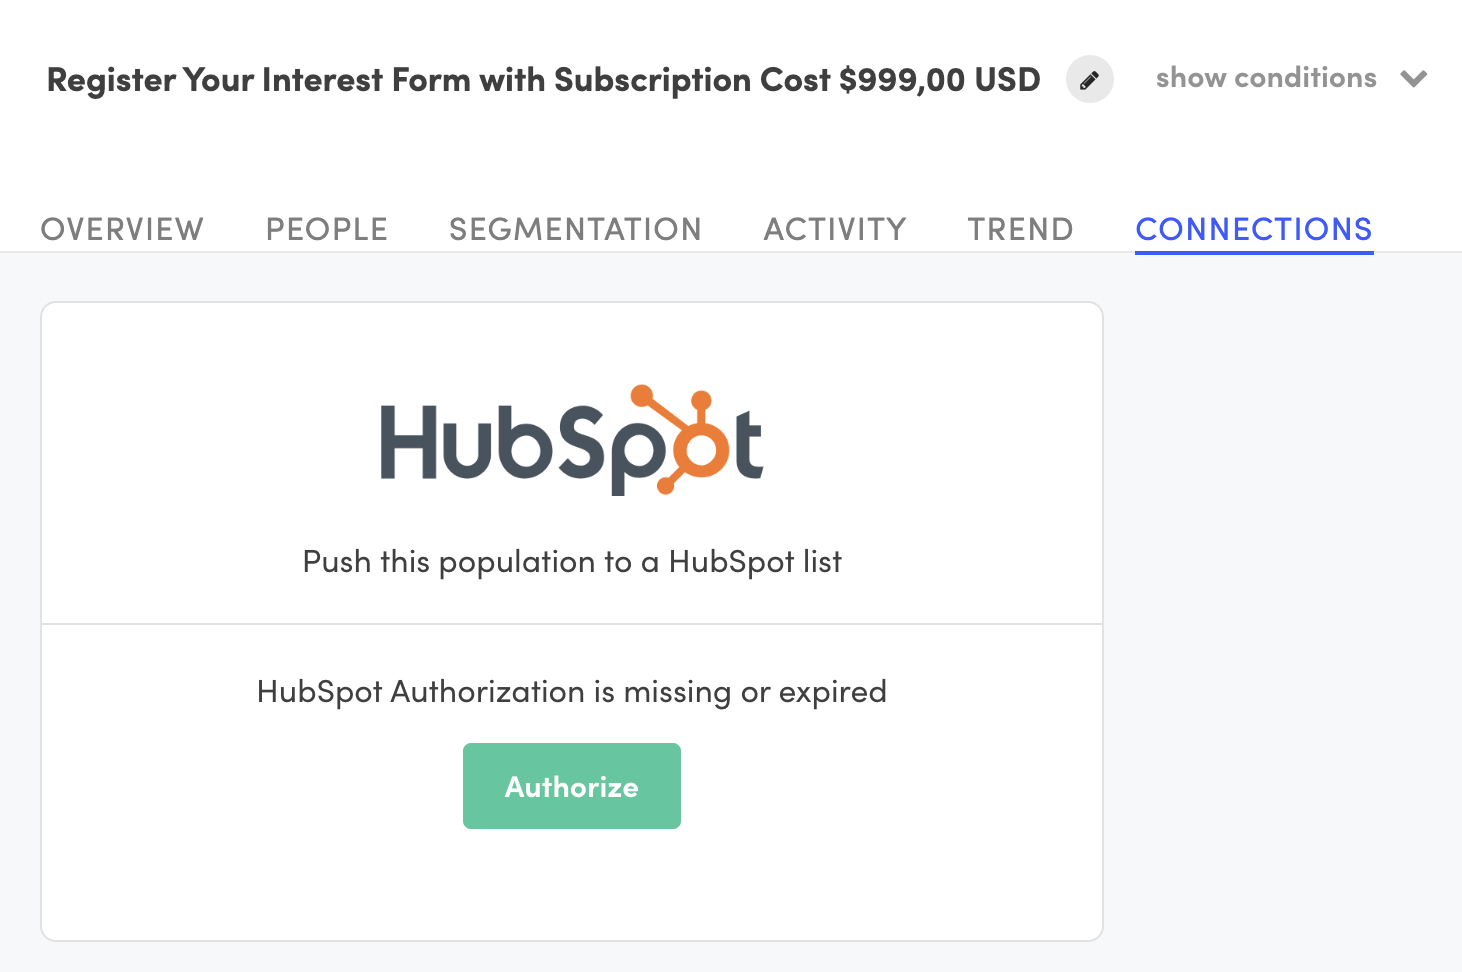1462x972 pixels.
Task: Authorize the HubSpot connection
Action: pos(571,786)
